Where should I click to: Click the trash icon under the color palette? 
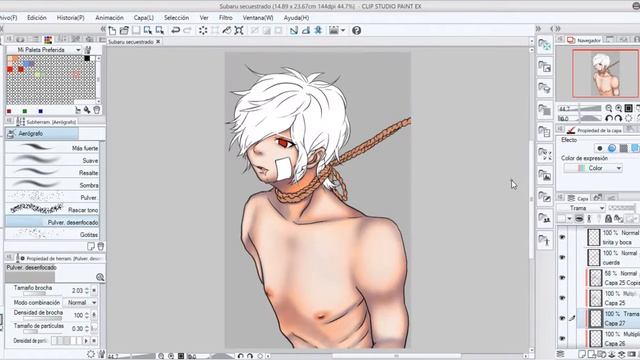(96, 110)
